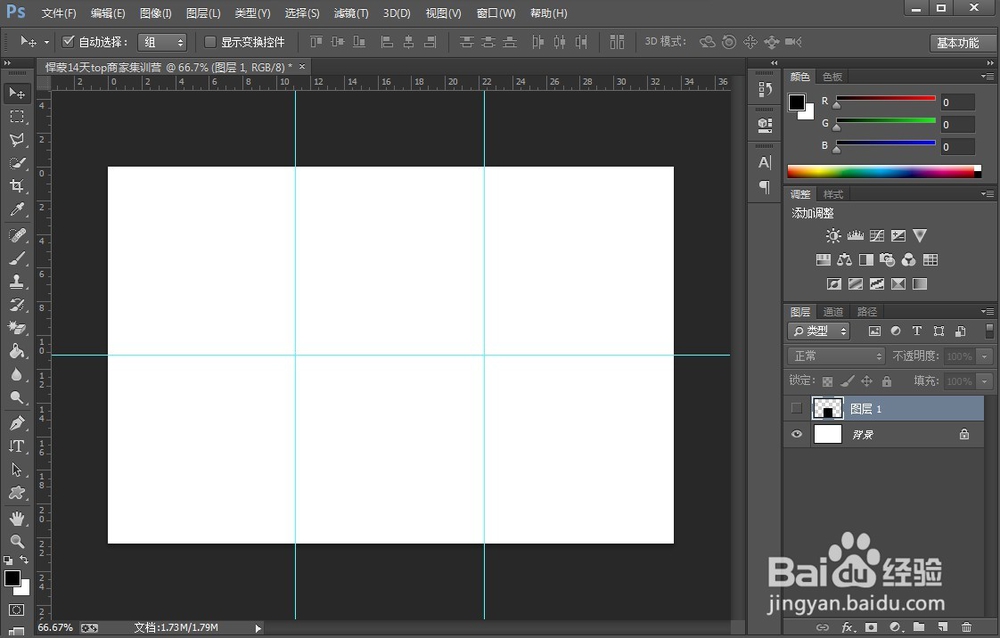This screenshot has height=638, width=1000.
Task: Select the Quick Selection tool
Action: pos(17,163)
